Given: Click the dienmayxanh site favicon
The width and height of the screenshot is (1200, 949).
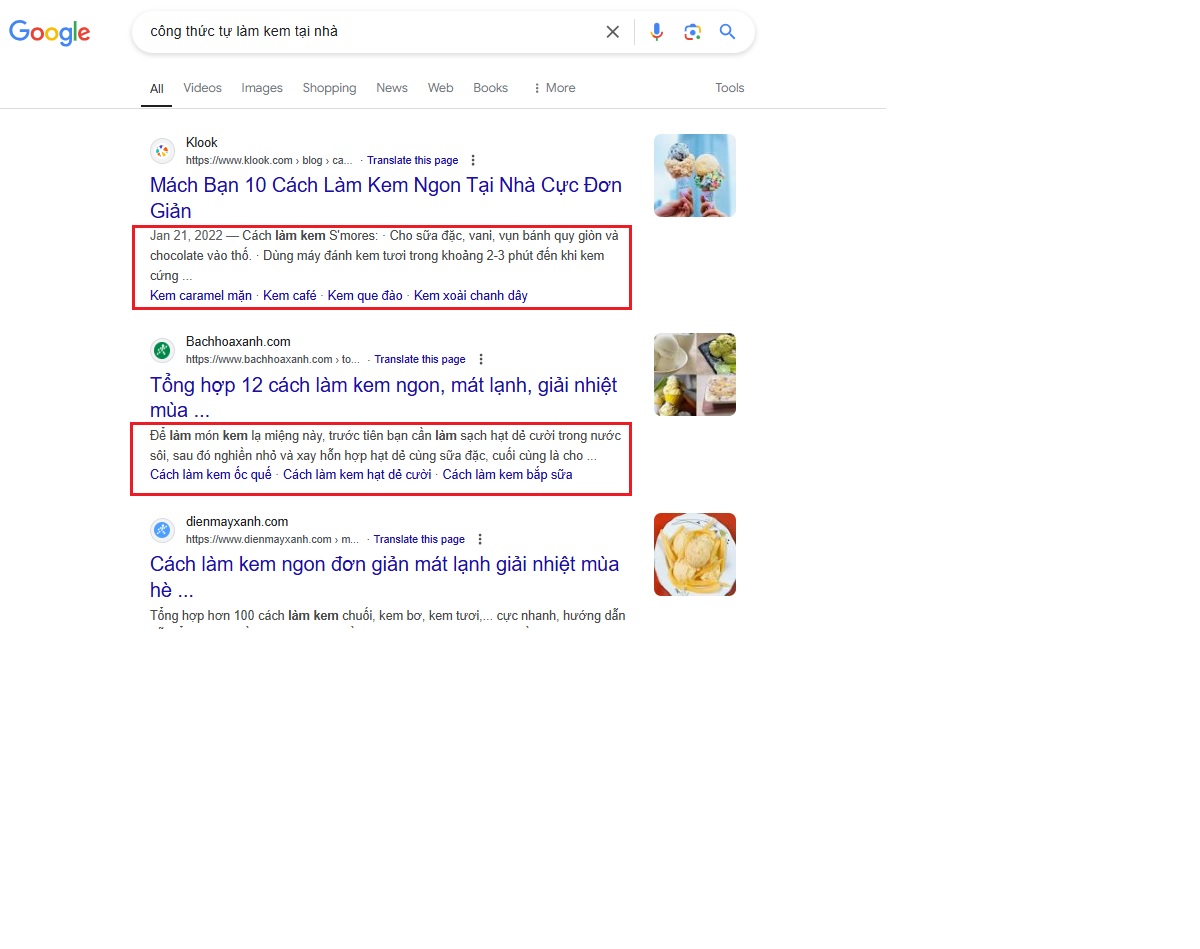Looking at the screenshot, I should (x=162, y=530).
